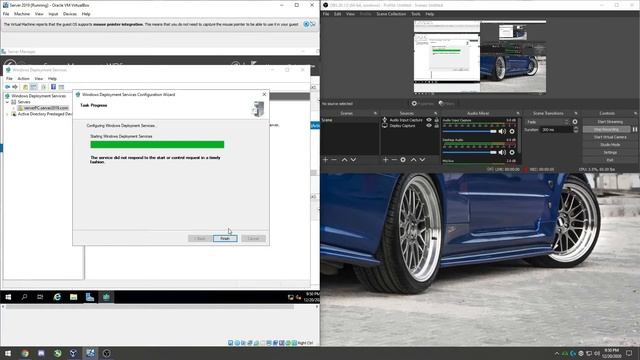Open the Scene Collection menu in OBS
The width and height of the screenshot is (640, 360).
tap(391, 14)
